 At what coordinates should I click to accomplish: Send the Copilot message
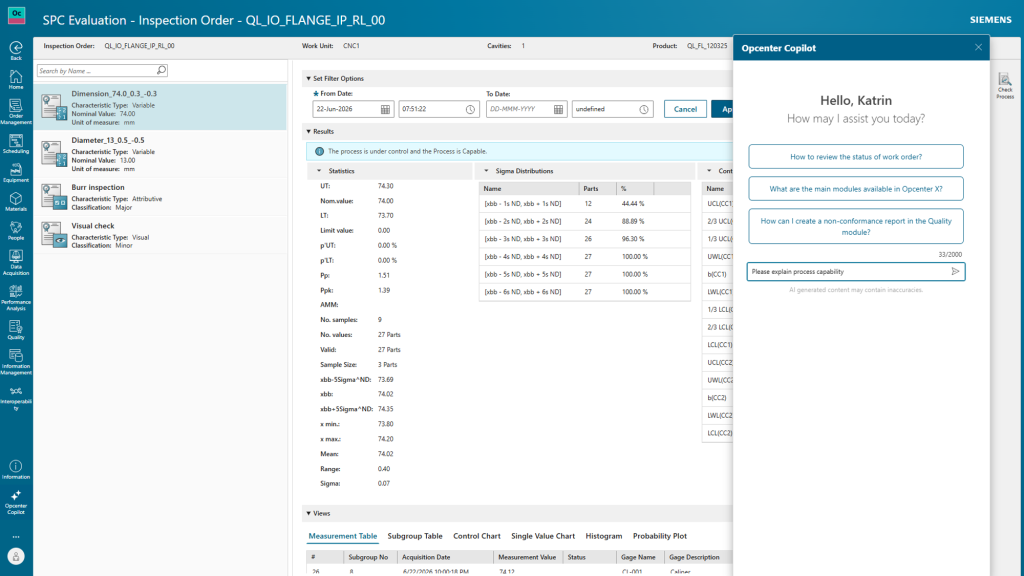[955, 271]
